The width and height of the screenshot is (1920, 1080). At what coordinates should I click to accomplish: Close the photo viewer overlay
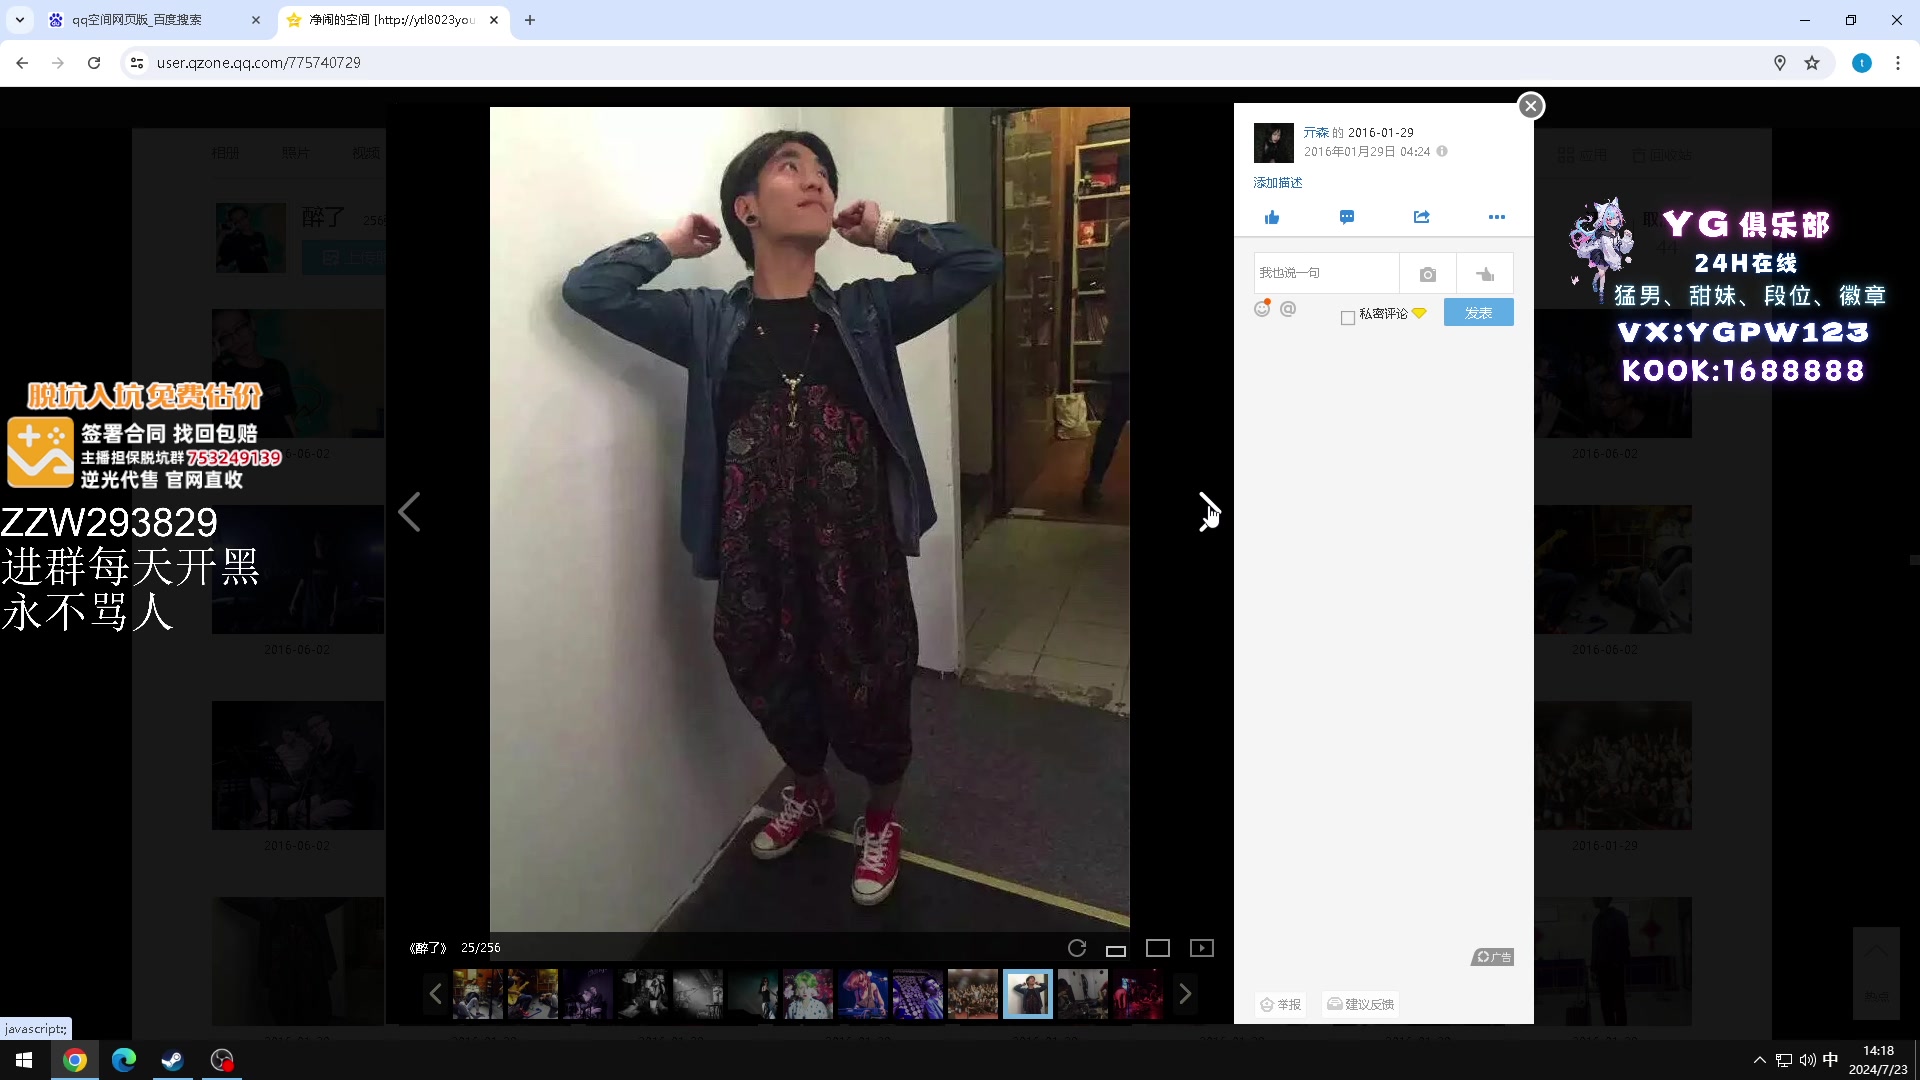point(1530,106)
